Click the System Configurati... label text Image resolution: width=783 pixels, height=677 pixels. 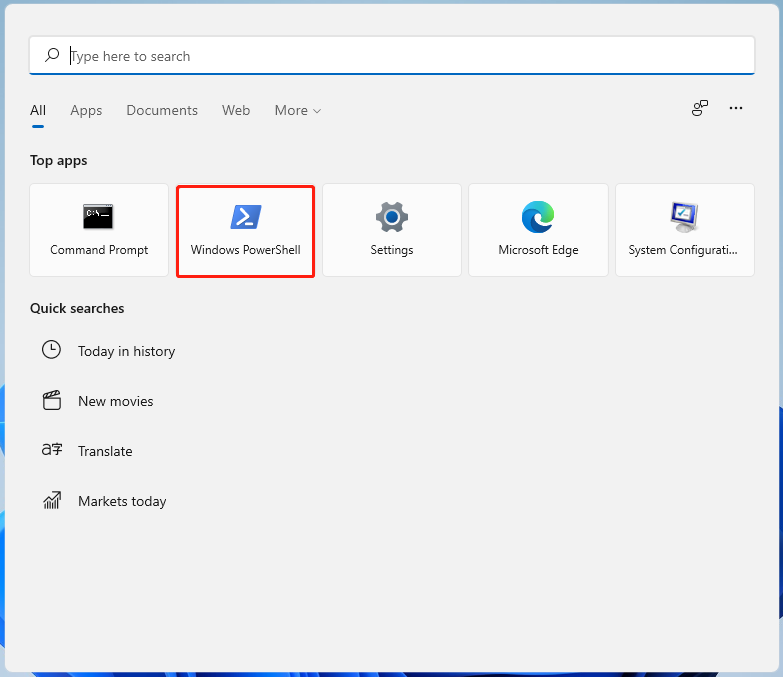click(683, 250)
